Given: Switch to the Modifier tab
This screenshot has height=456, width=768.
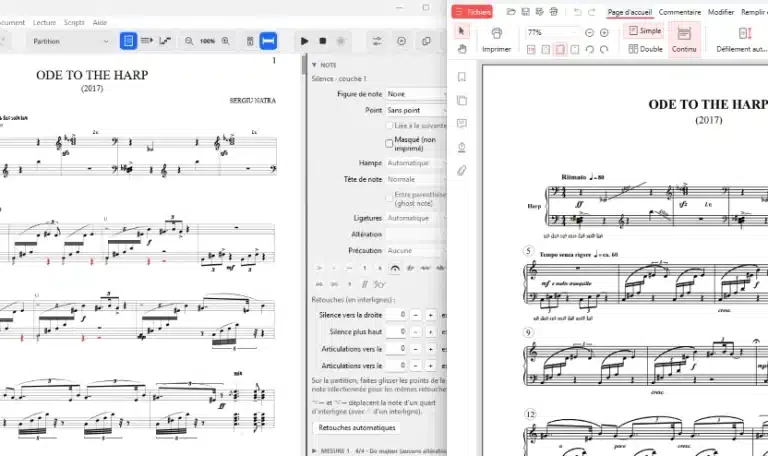Looking at the screenshot, I should [x=720, y=12].
